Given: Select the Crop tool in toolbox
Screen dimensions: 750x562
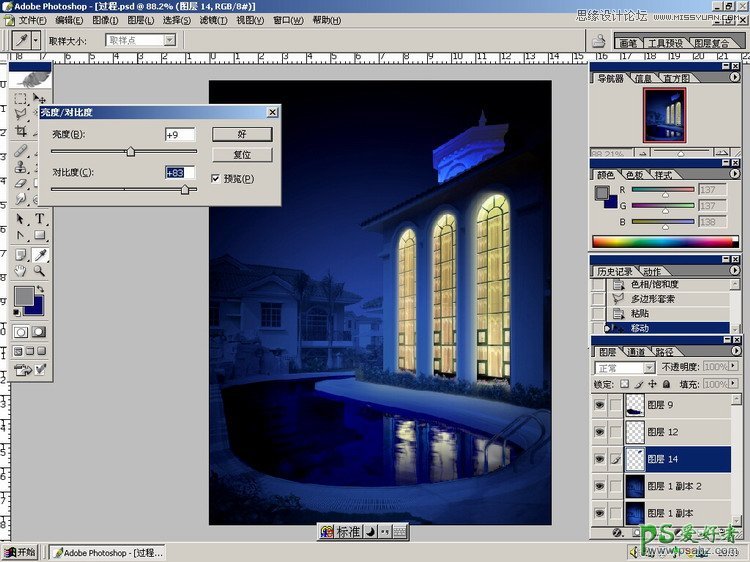Looking at the screenshot, I should pyautogui.click(x=21, y=133).
